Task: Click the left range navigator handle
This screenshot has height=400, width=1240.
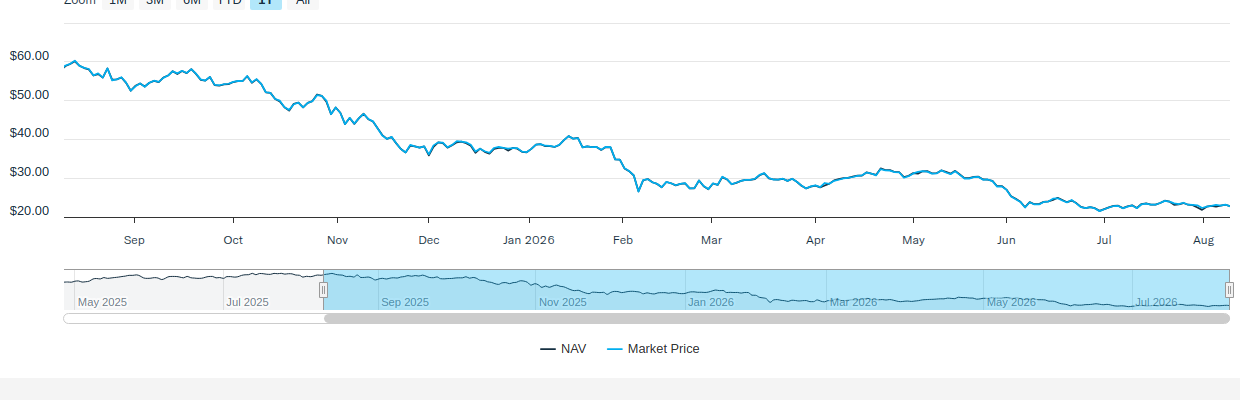Action: (x=323, y=290)
